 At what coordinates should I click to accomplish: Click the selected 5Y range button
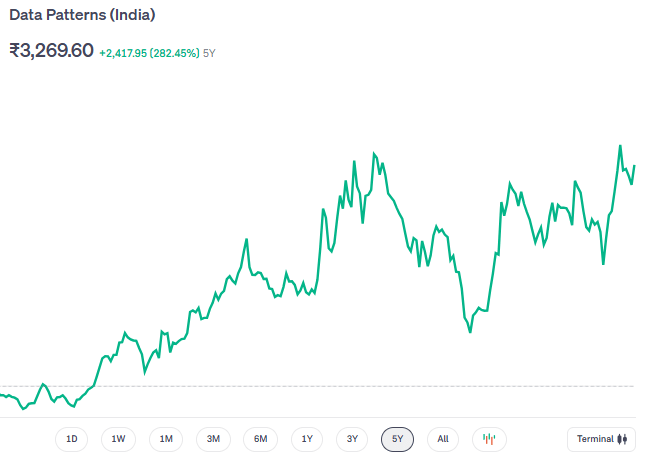397,439
